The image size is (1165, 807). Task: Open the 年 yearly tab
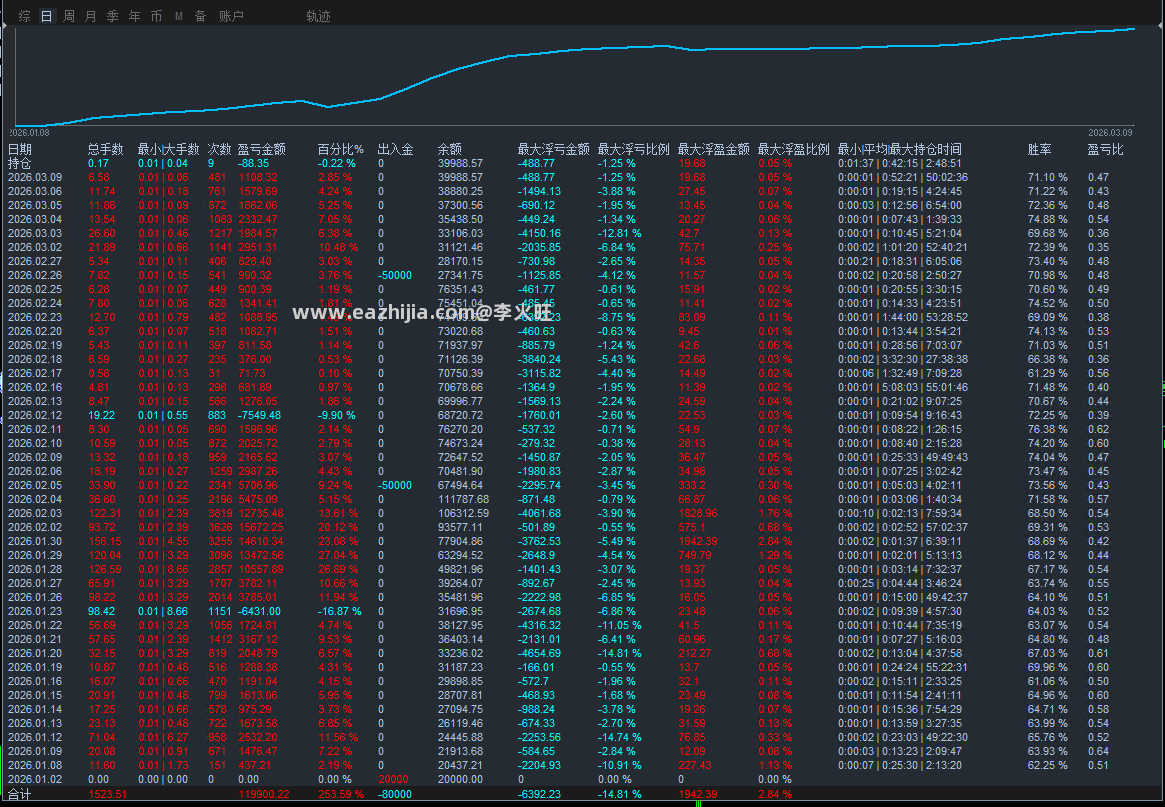pos(134,16)
